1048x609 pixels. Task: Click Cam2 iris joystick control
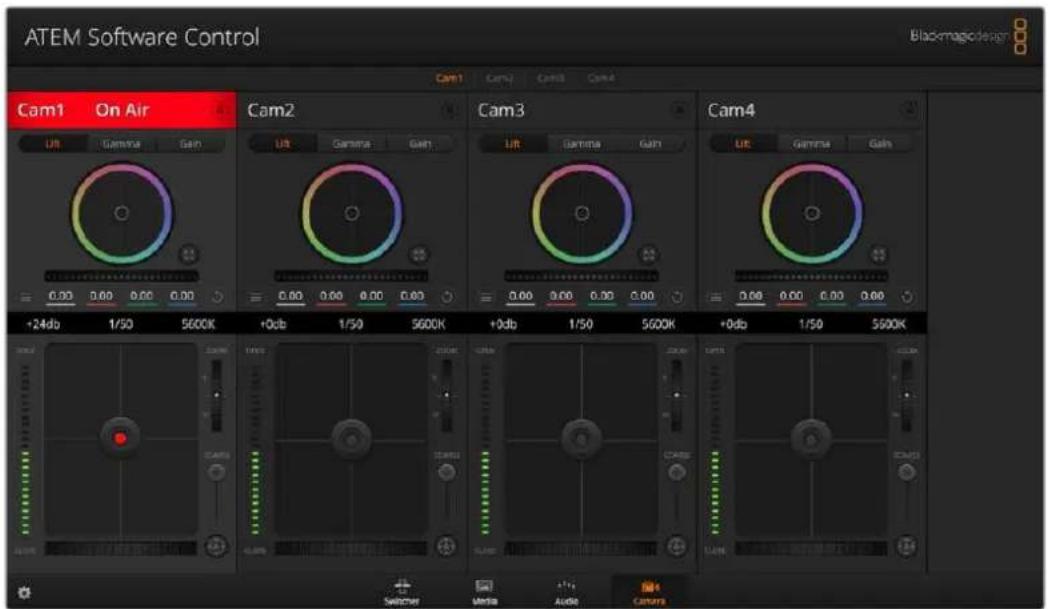(x=352, y=439)
